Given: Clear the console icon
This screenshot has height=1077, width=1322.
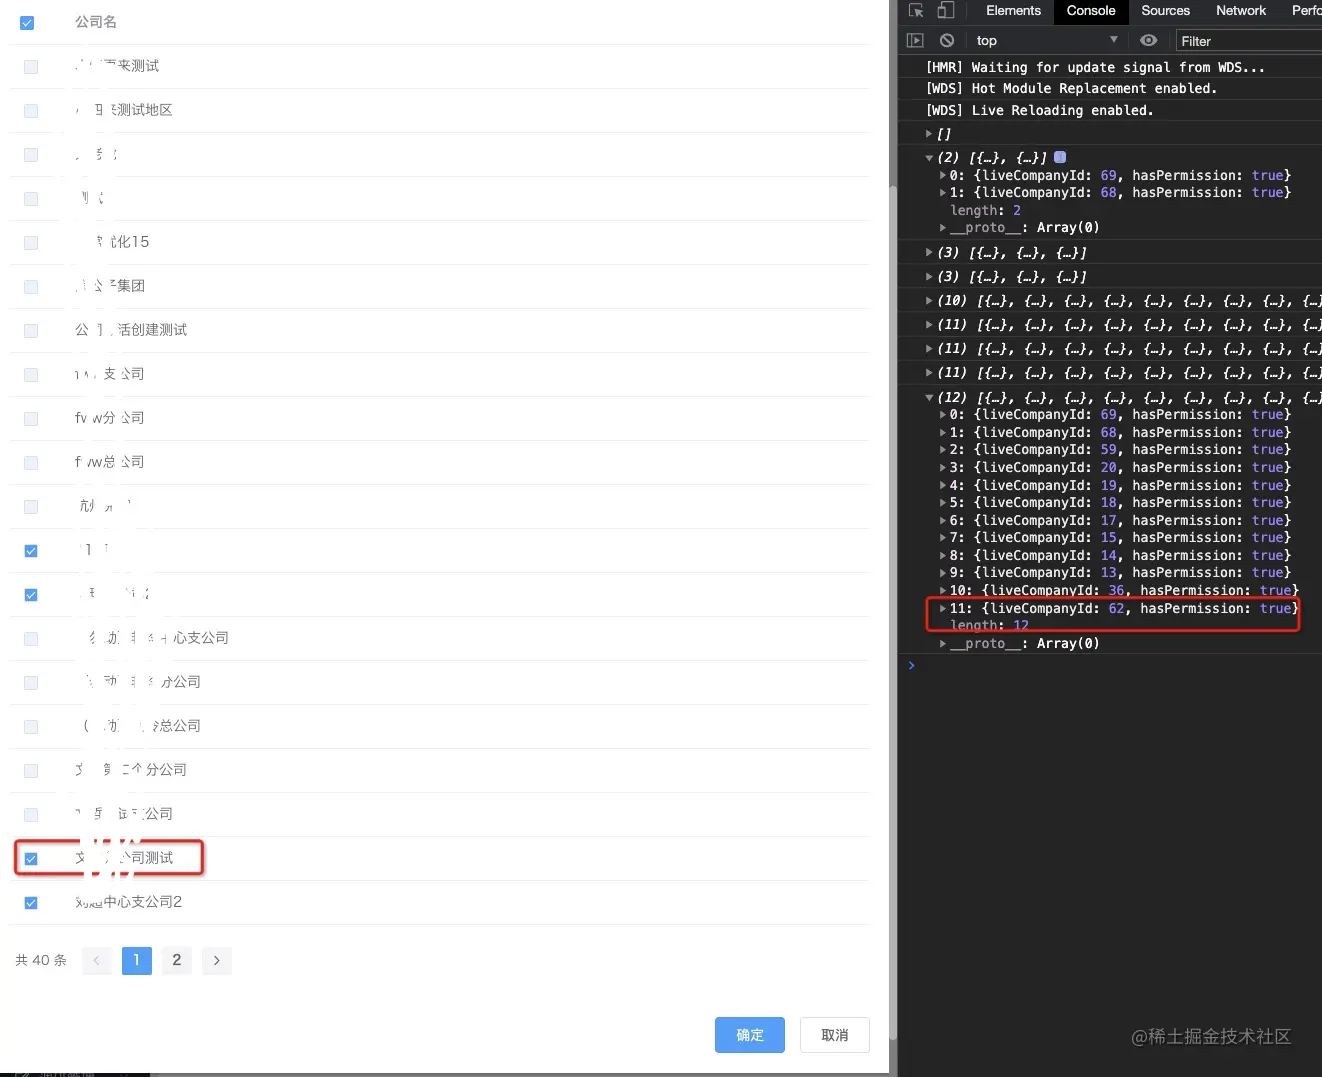Looking at the screenshot, I should [x=946, y=41].
